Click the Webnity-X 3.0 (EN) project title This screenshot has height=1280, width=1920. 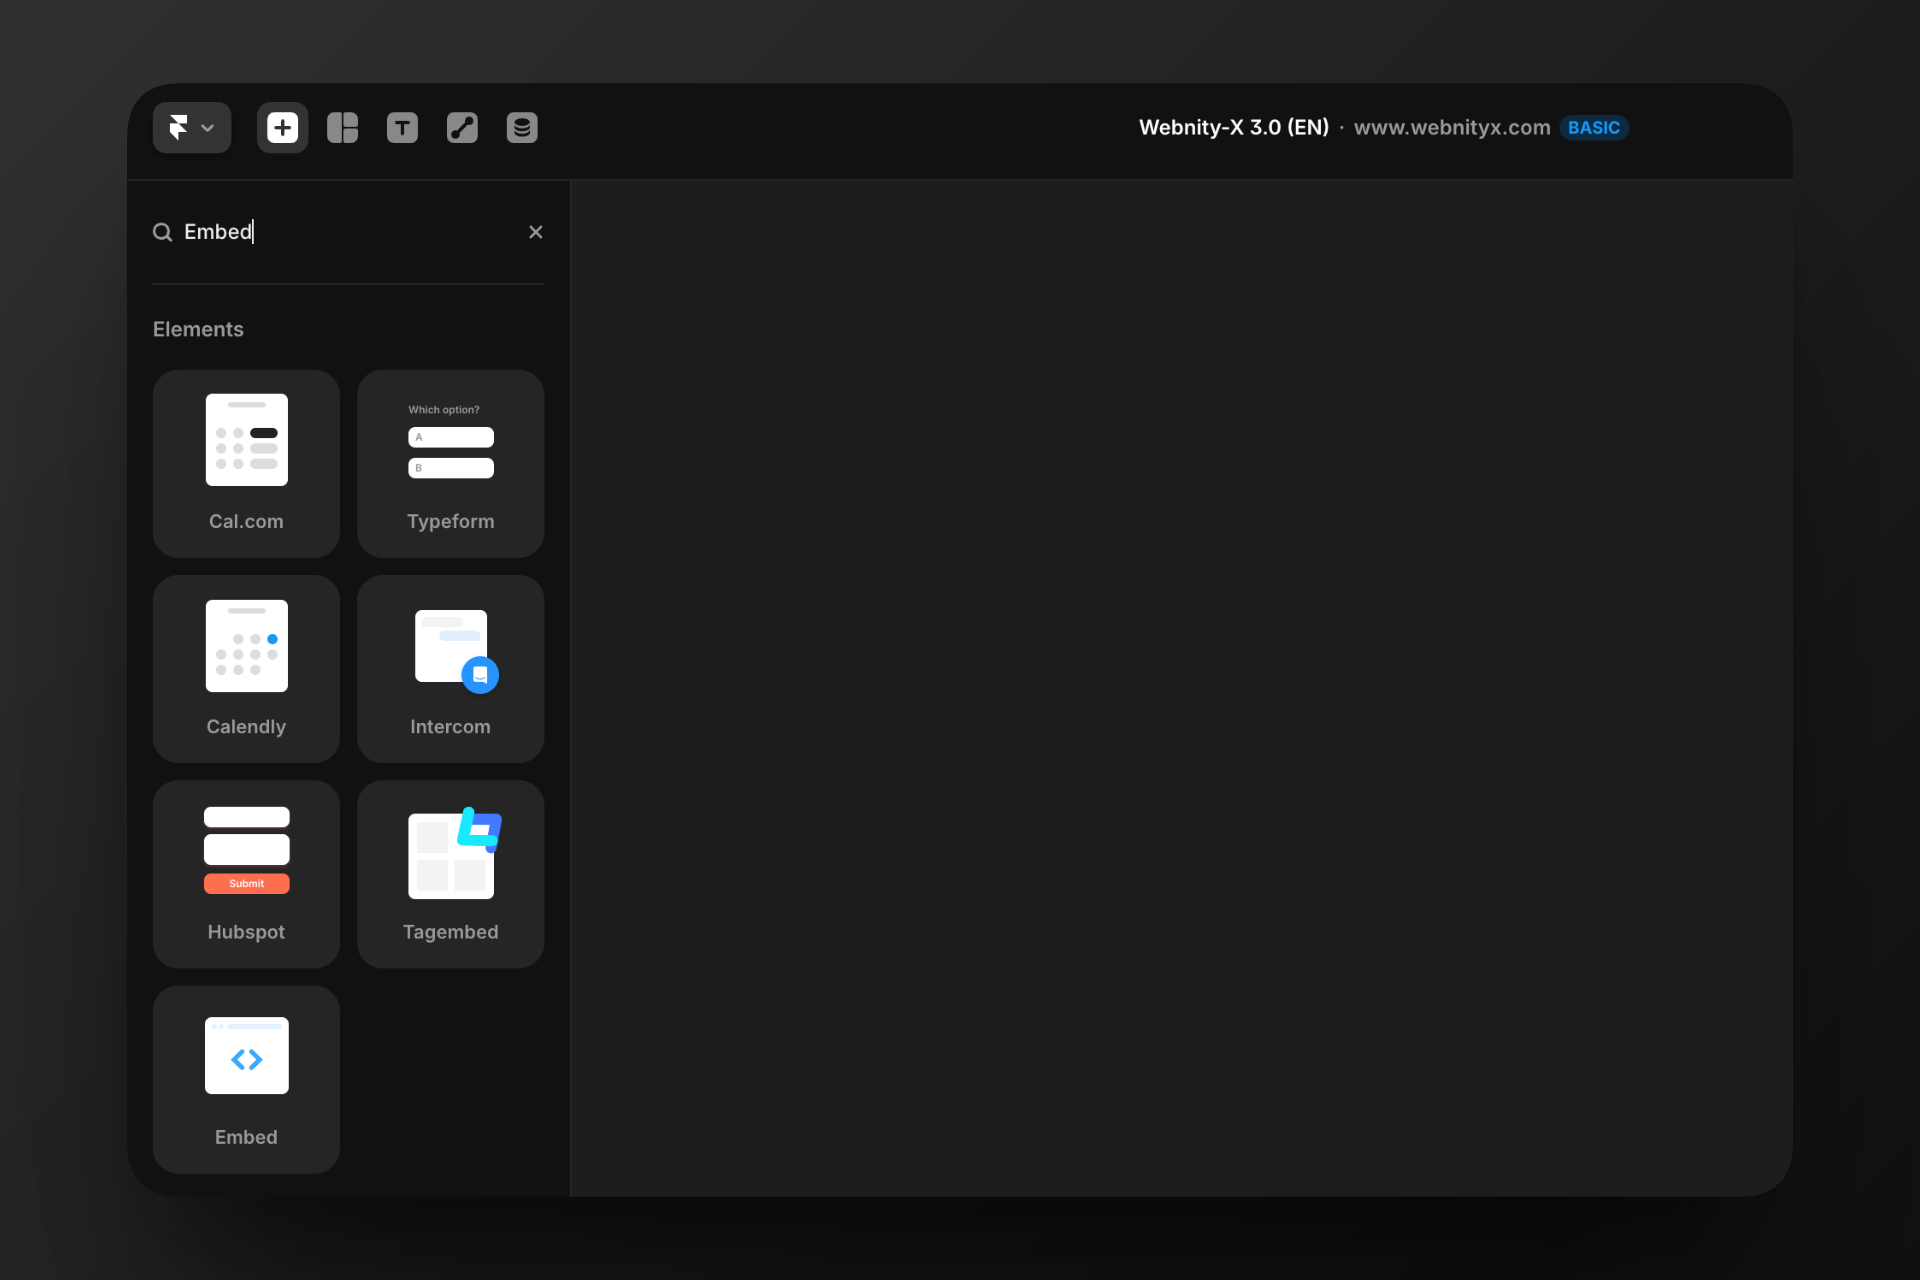[1234, 128]
